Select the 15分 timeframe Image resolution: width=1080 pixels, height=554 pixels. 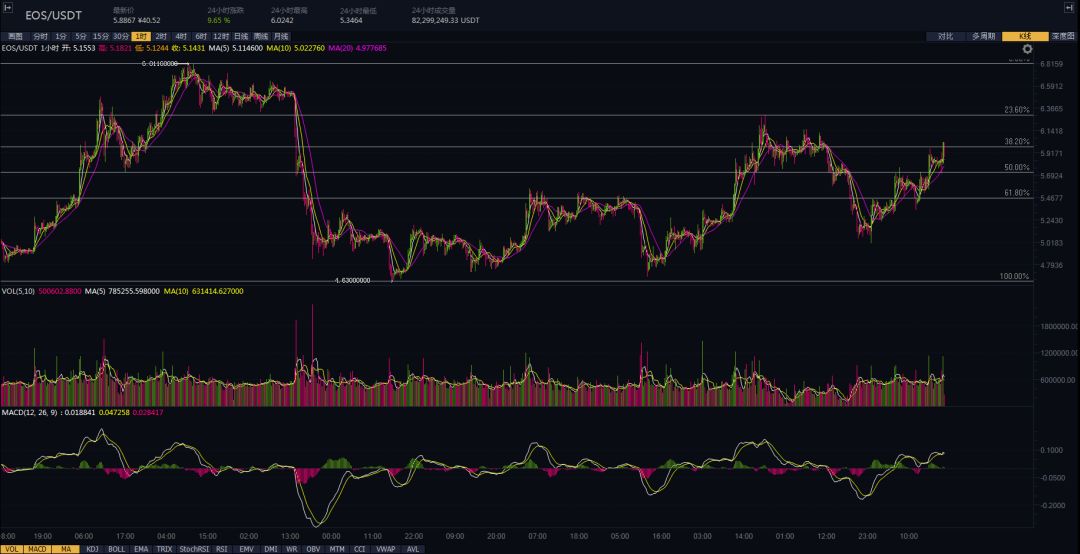tap(101, 36)
